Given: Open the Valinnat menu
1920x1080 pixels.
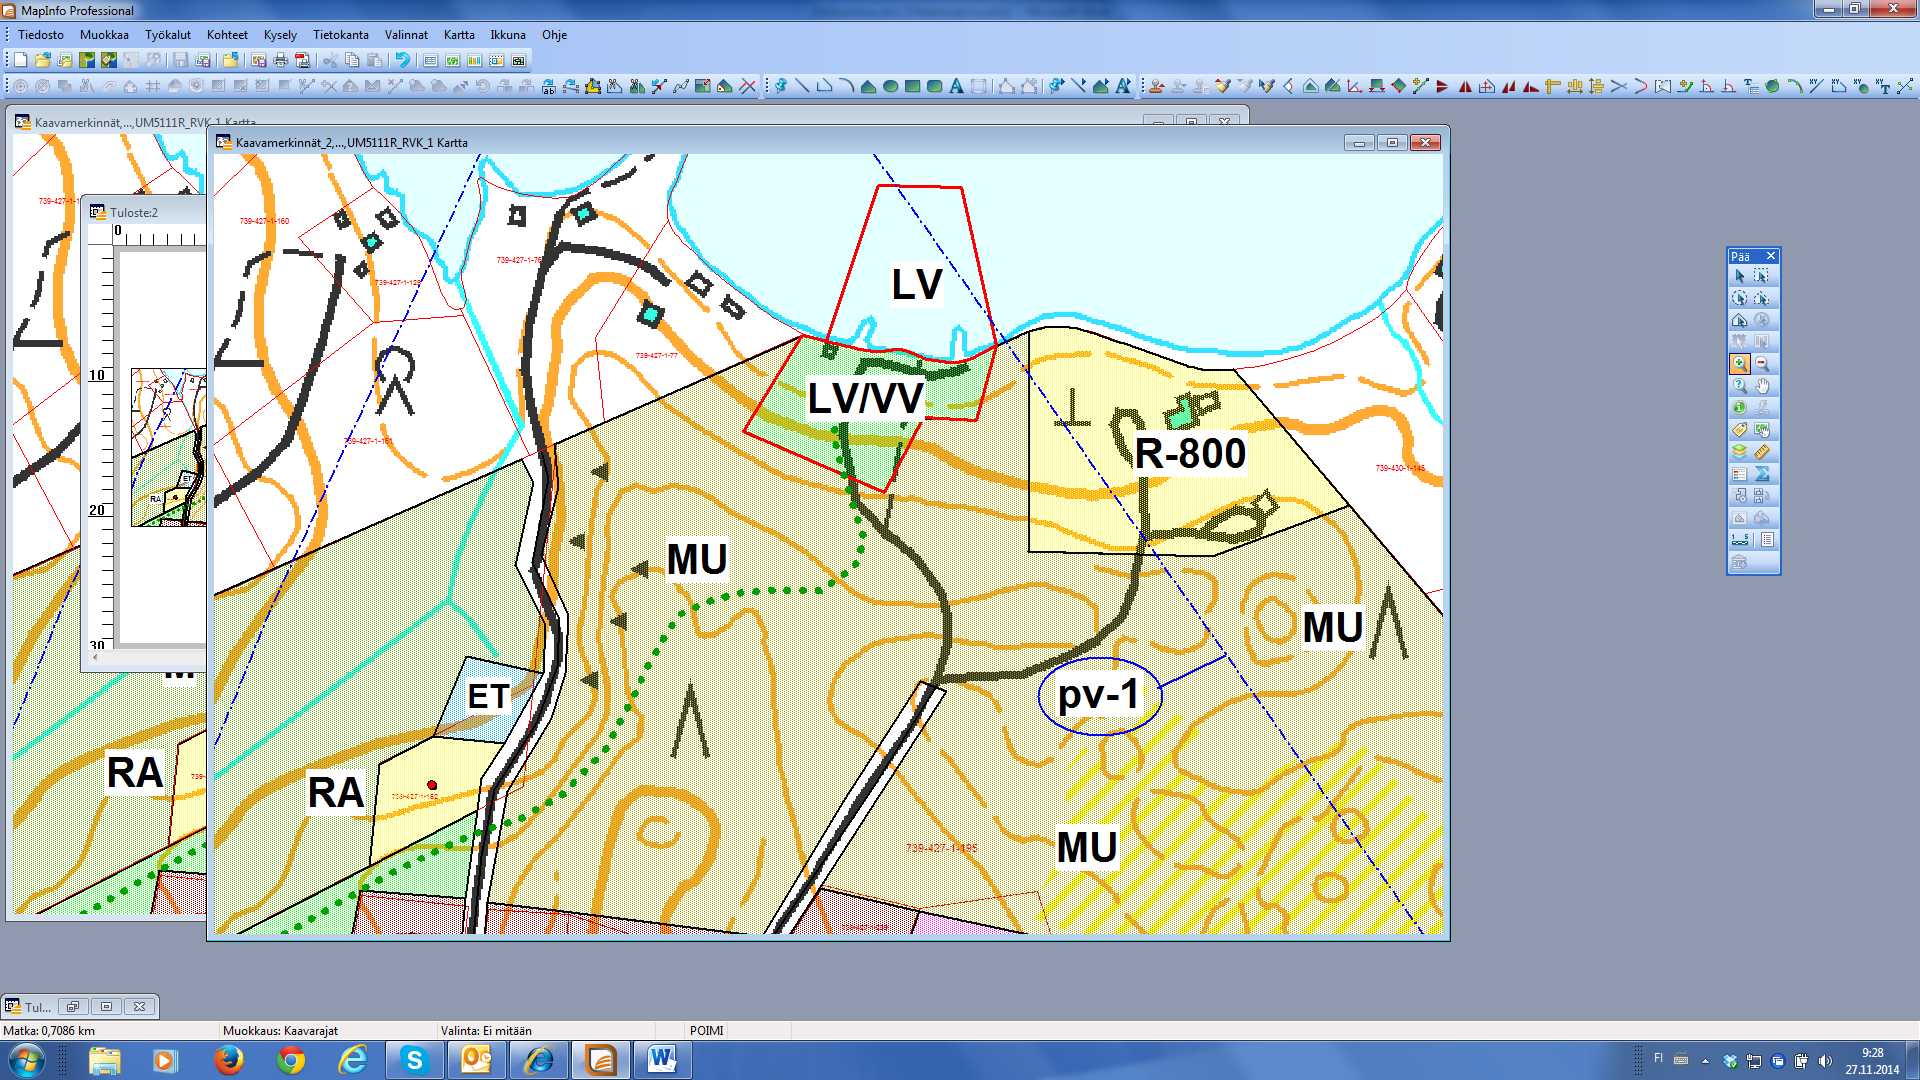Looking at the screenshot, I should click(x=406, y=34).
